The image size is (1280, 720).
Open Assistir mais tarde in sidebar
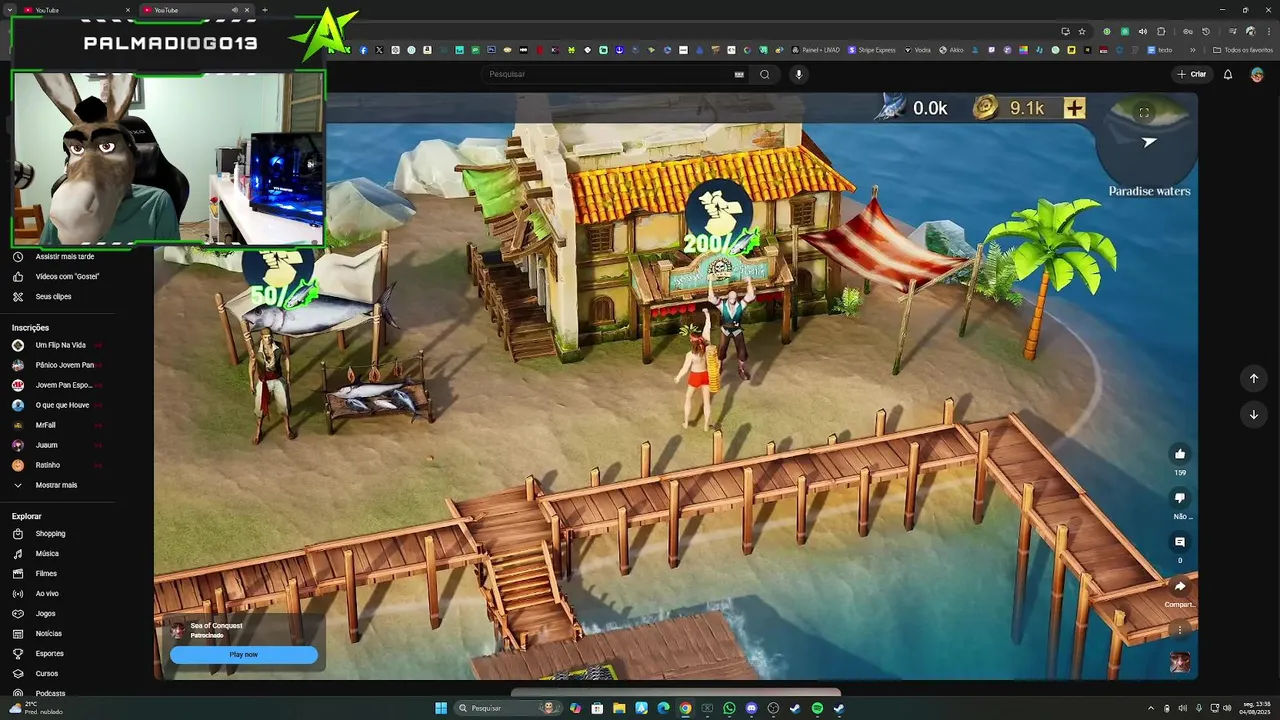pos(64,257)
